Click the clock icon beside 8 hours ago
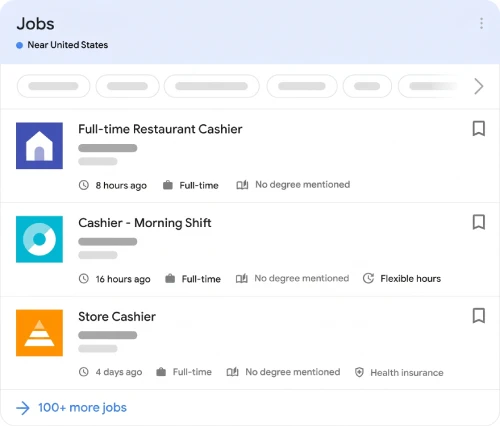Screen dimensions: 500x426 coord(84,185)
